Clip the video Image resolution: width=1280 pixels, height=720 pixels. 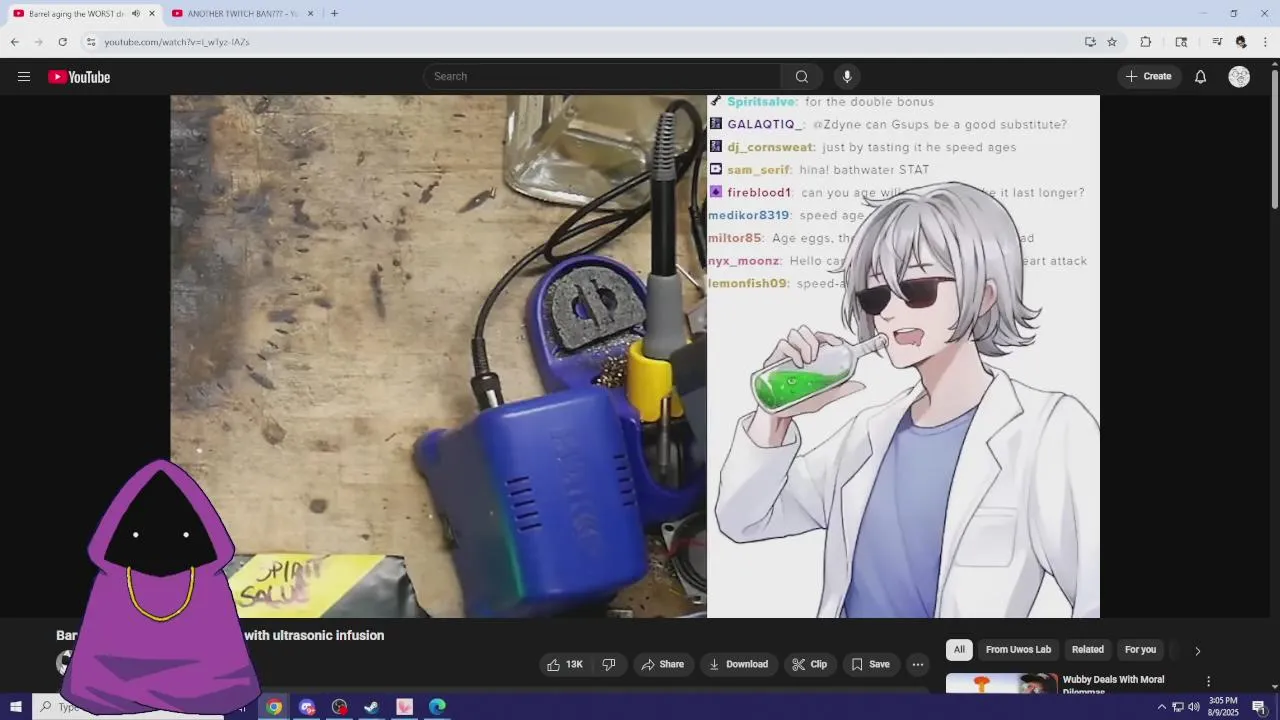click(809, 665)
